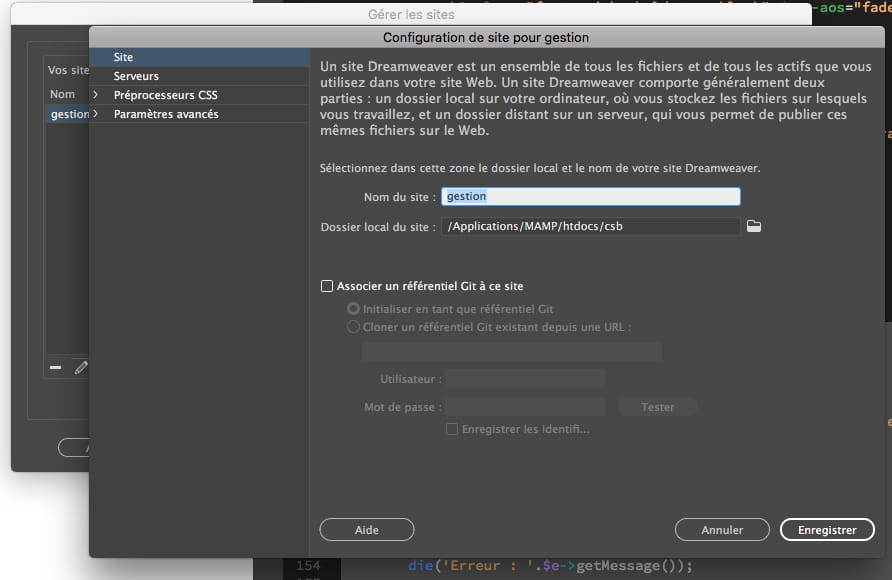This screenshot has height=580, width=892.
Task: Click Nom column header in Gérer les sites
Action: [62, 94]
